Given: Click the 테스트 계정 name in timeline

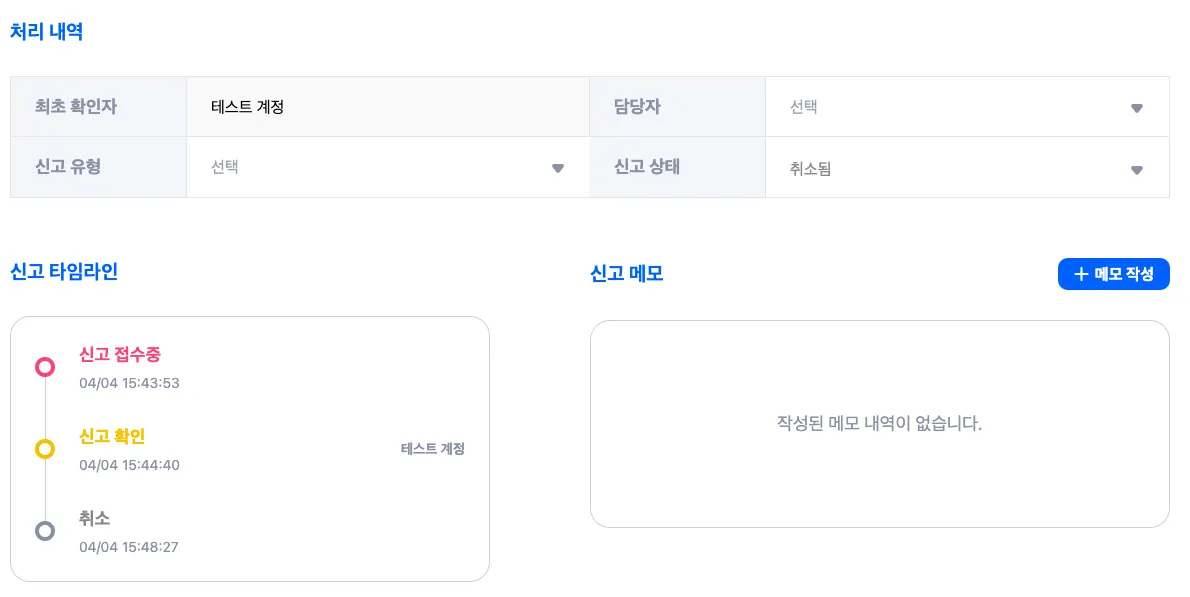Looking at the screenshot, I should pos(432,449).
